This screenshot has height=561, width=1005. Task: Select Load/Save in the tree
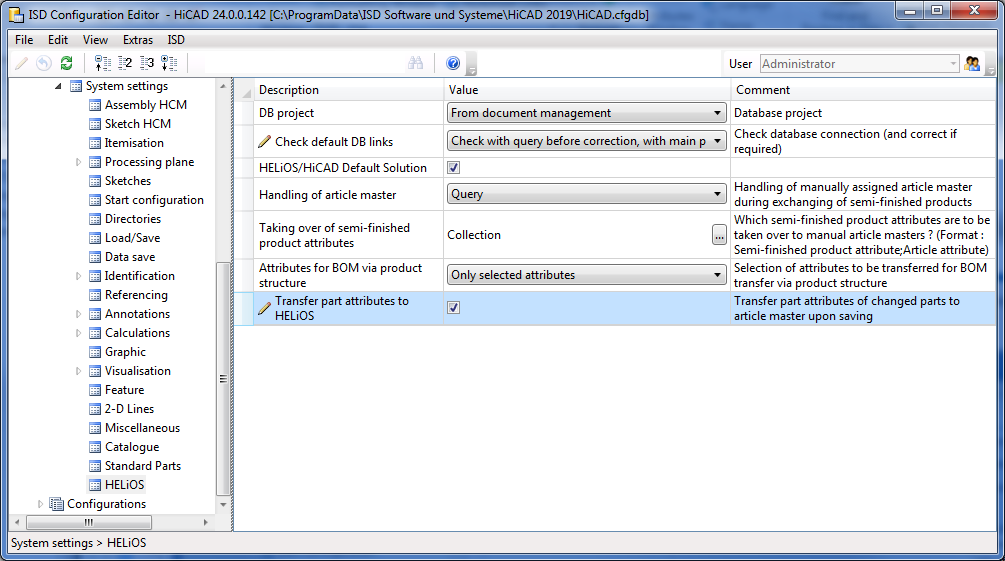[x=132, y=238]
